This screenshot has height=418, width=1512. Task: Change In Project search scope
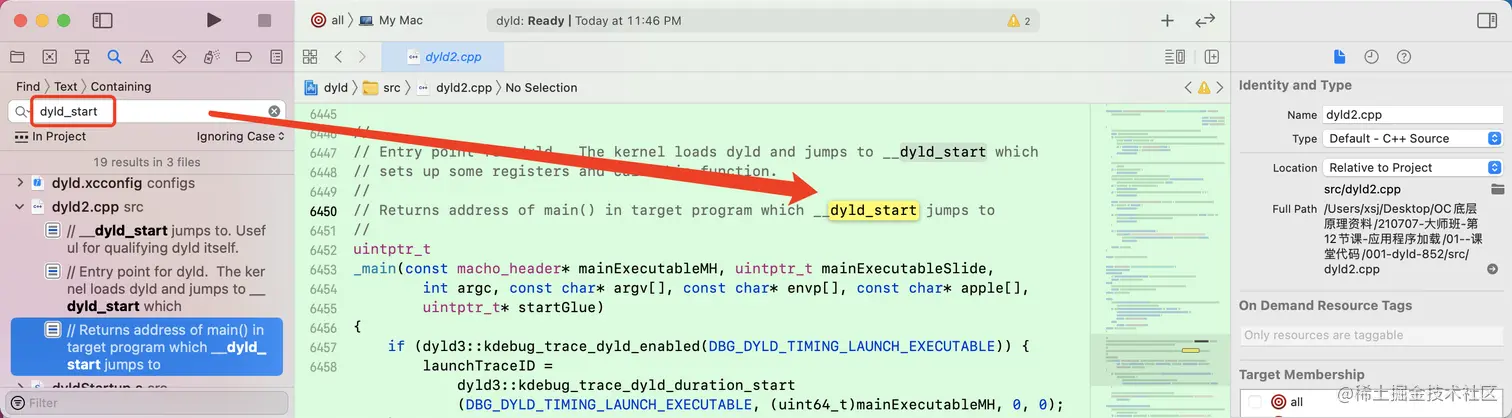click(x=51, y=136)
